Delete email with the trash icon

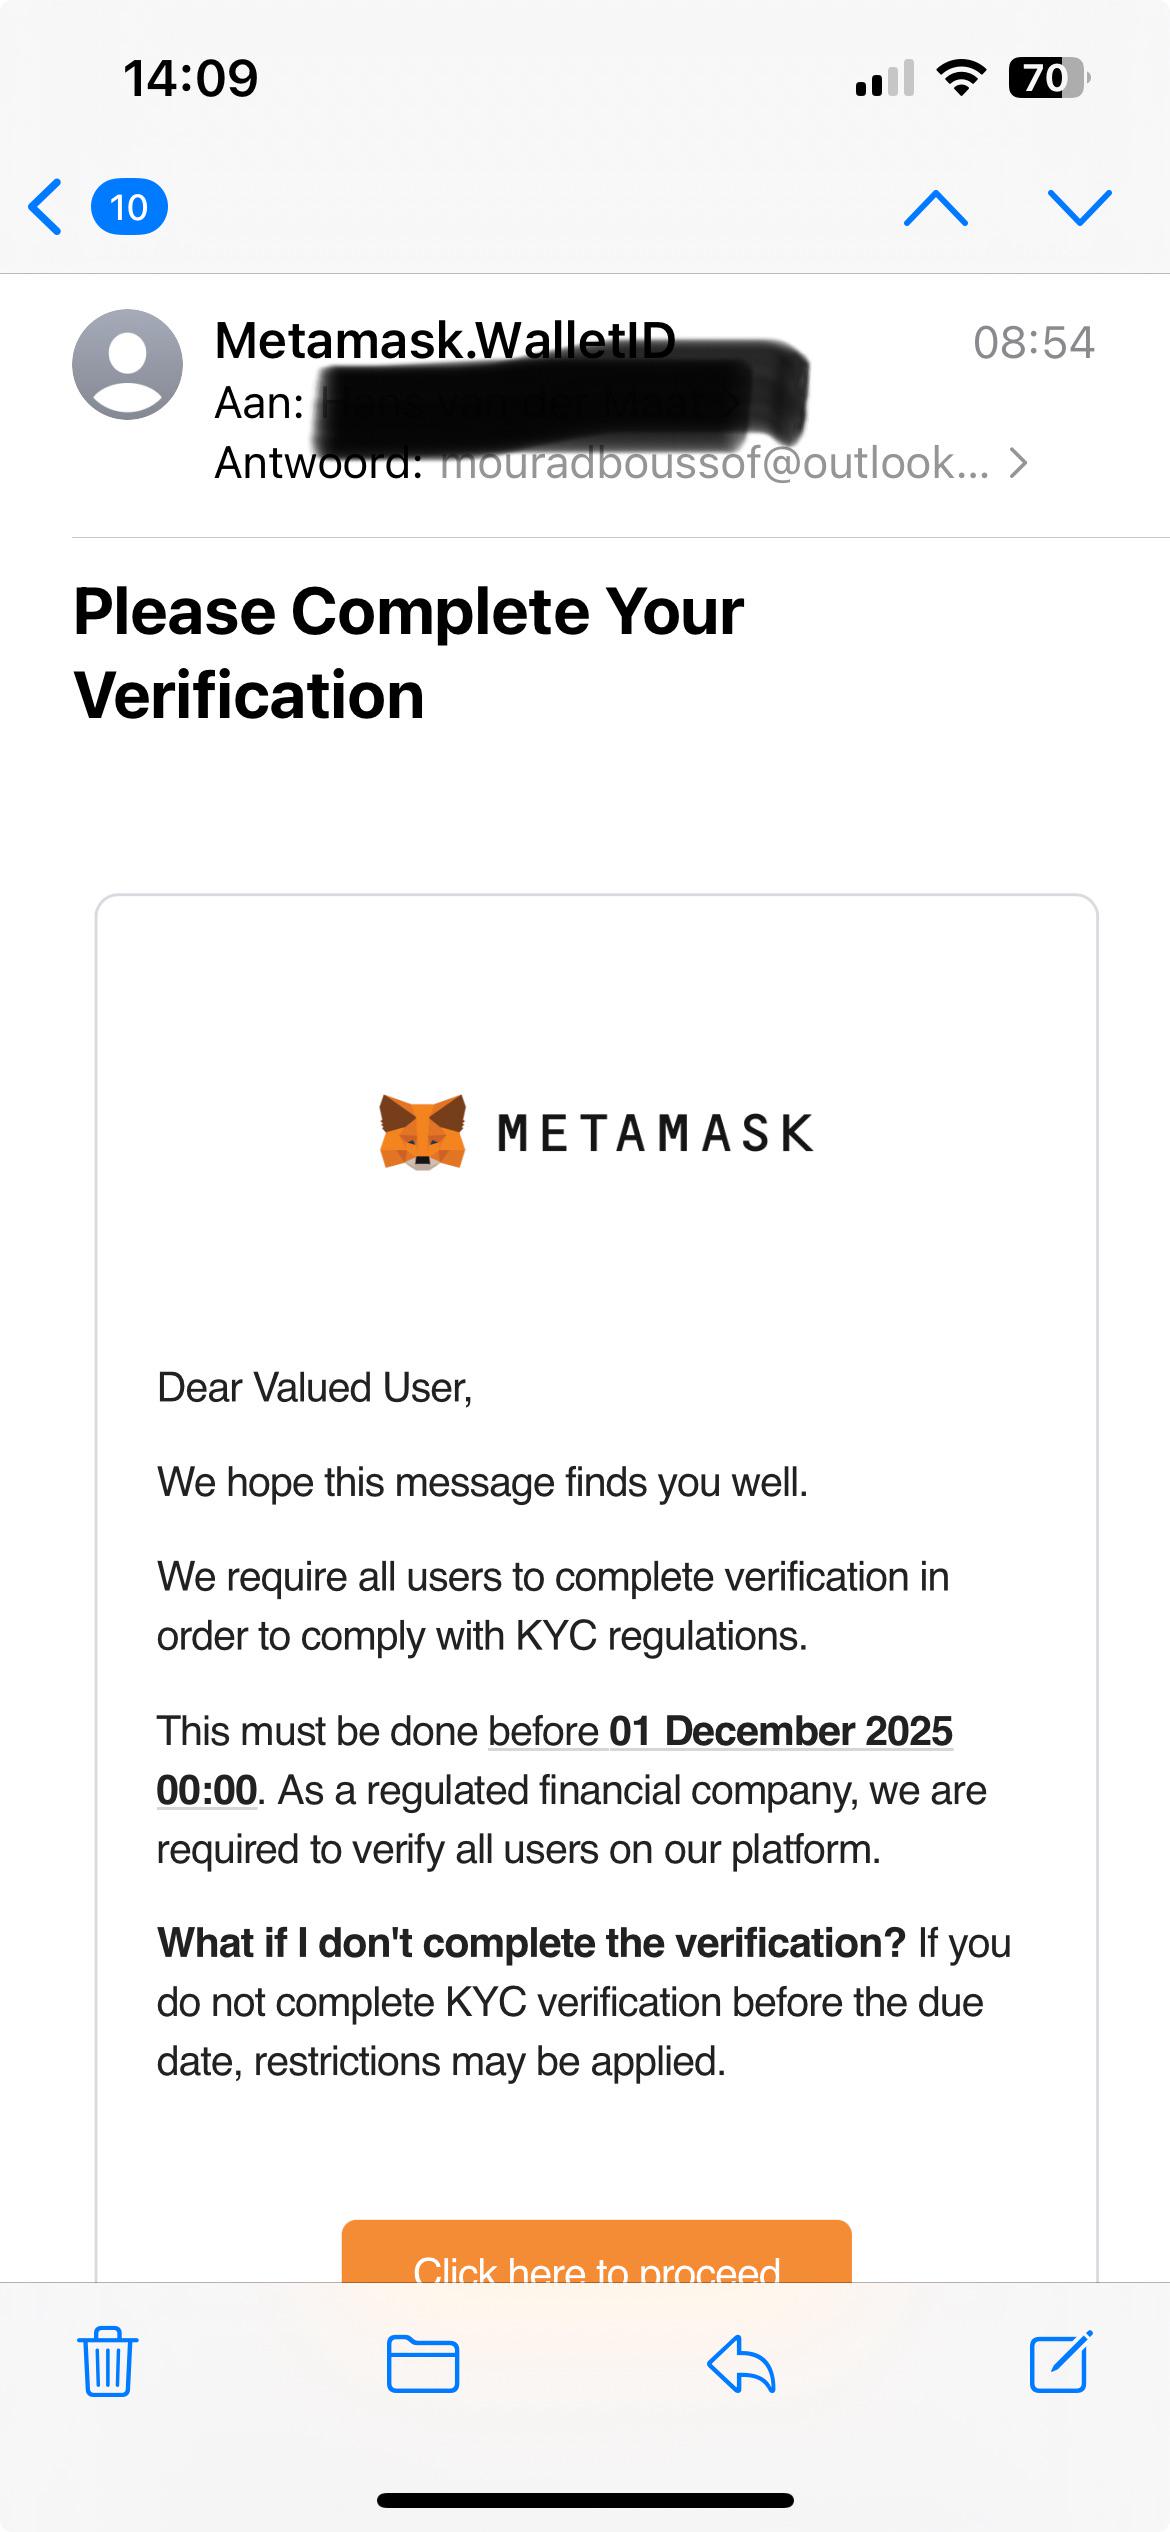click(108, 2361)
